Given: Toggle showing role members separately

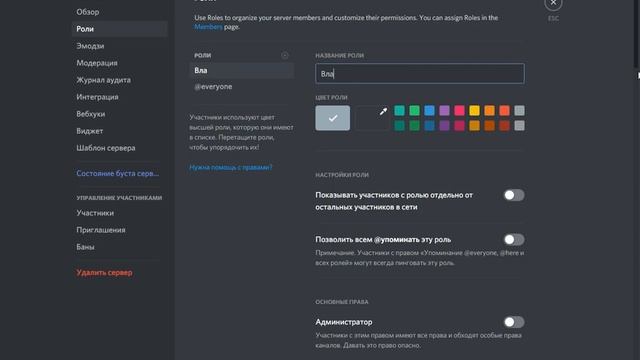Looking at the screenshot, I should pos(514,195).
